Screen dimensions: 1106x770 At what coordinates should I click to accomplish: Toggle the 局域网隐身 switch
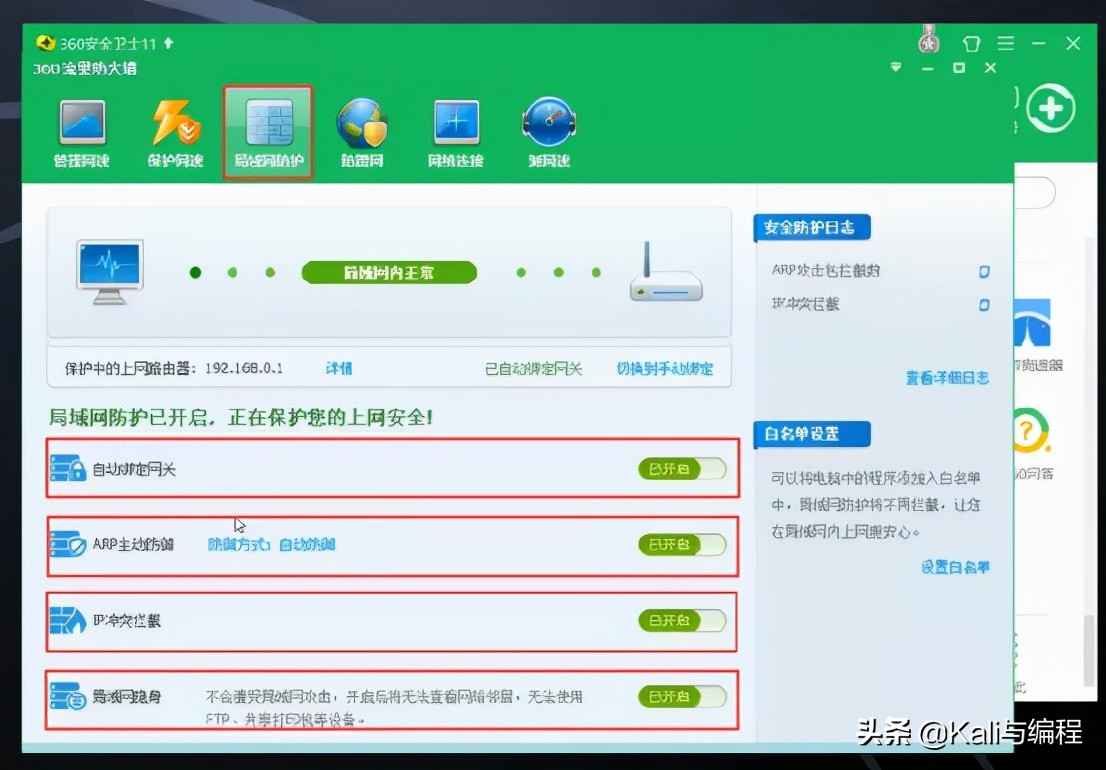(681, 697)
